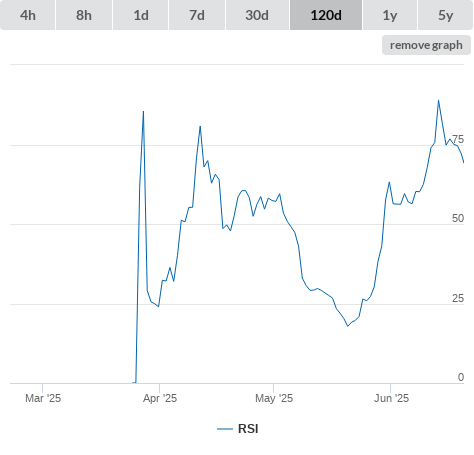This screenshot has width=474, height=455.
Task: Open the 1y time range
Action: [x=390, y=15]
